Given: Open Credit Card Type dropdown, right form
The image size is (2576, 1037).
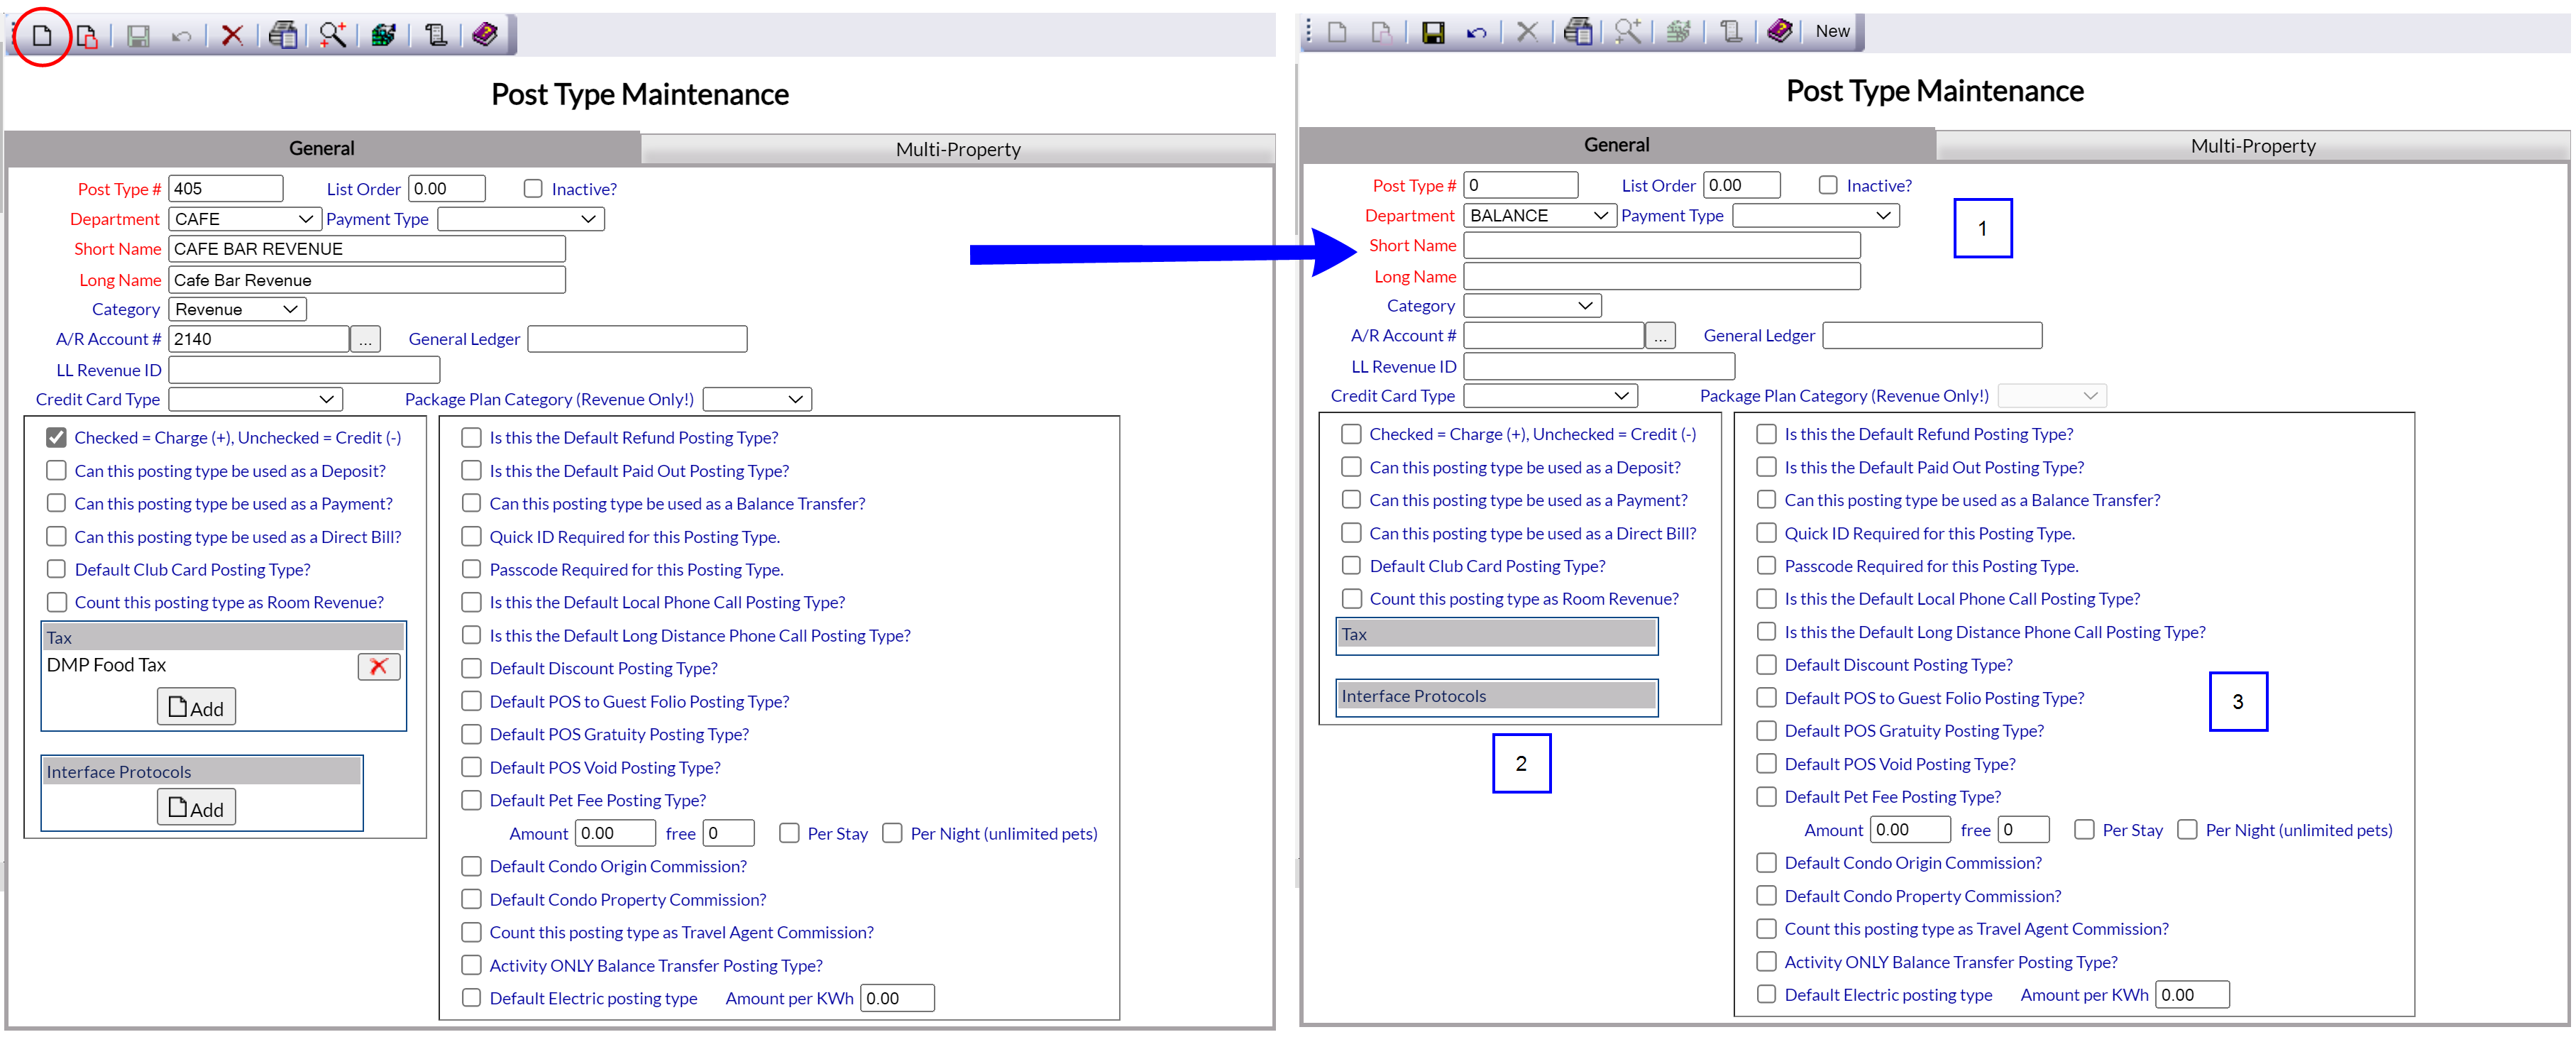Looking at the screenshot, I should pos(1551,396).
